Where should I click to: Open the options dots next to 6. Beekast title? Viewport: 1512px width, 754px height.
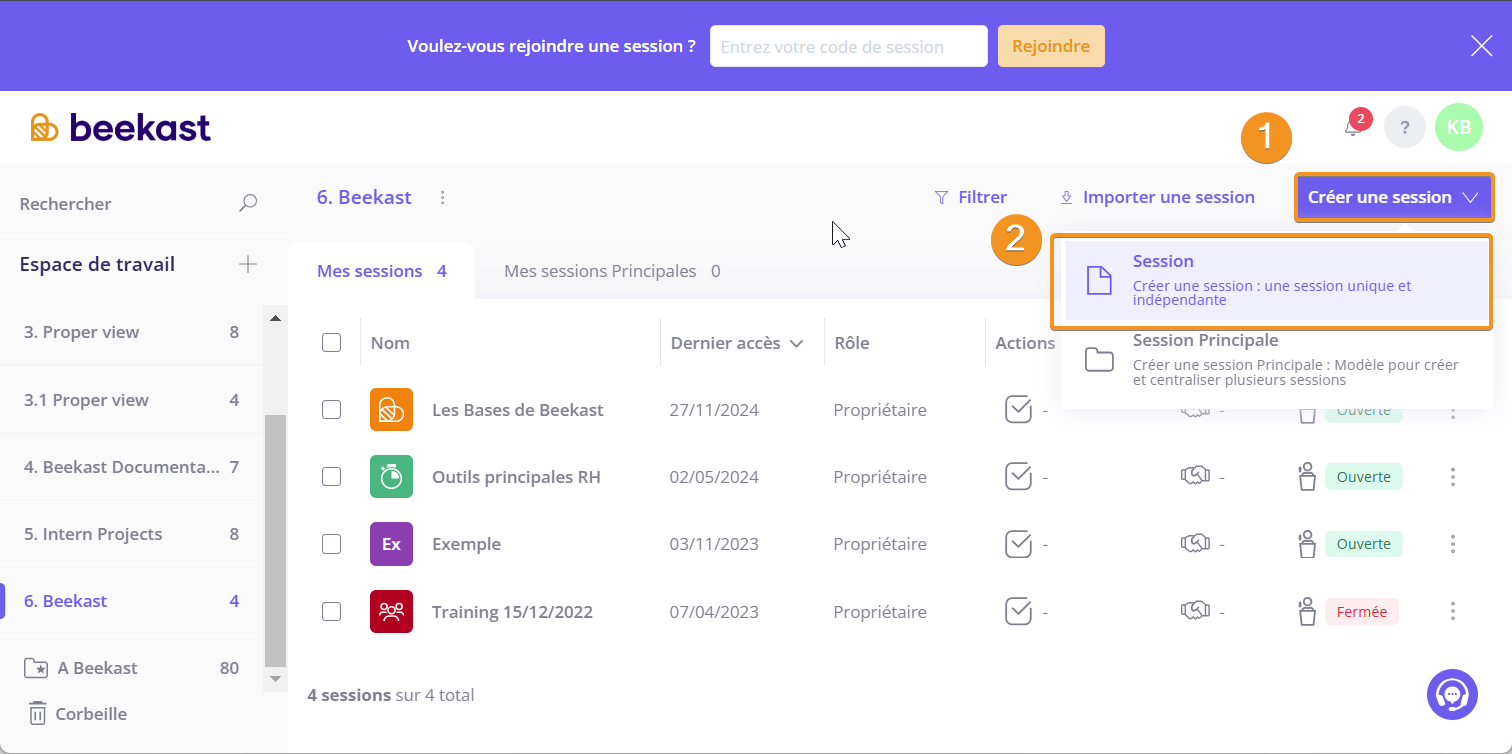tap(443, 197)
